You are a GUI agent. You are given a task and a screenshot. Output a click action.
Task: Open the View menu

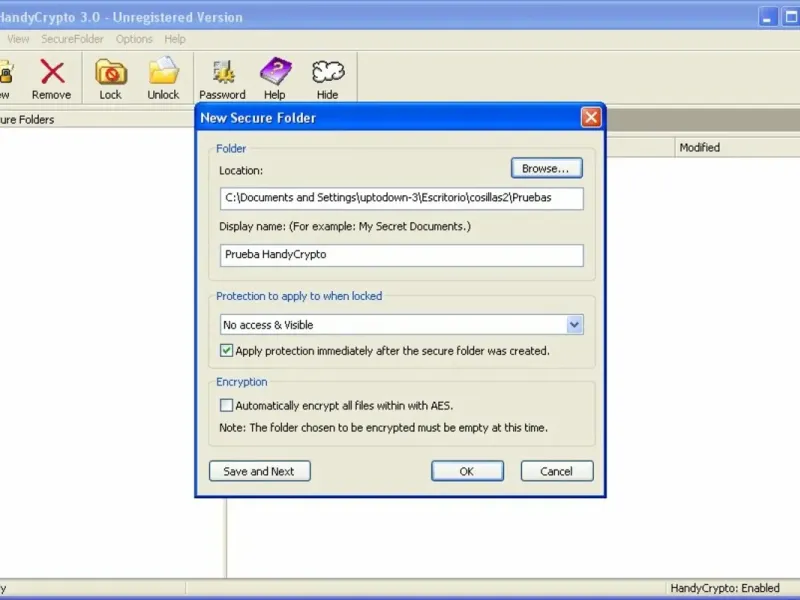18,39
